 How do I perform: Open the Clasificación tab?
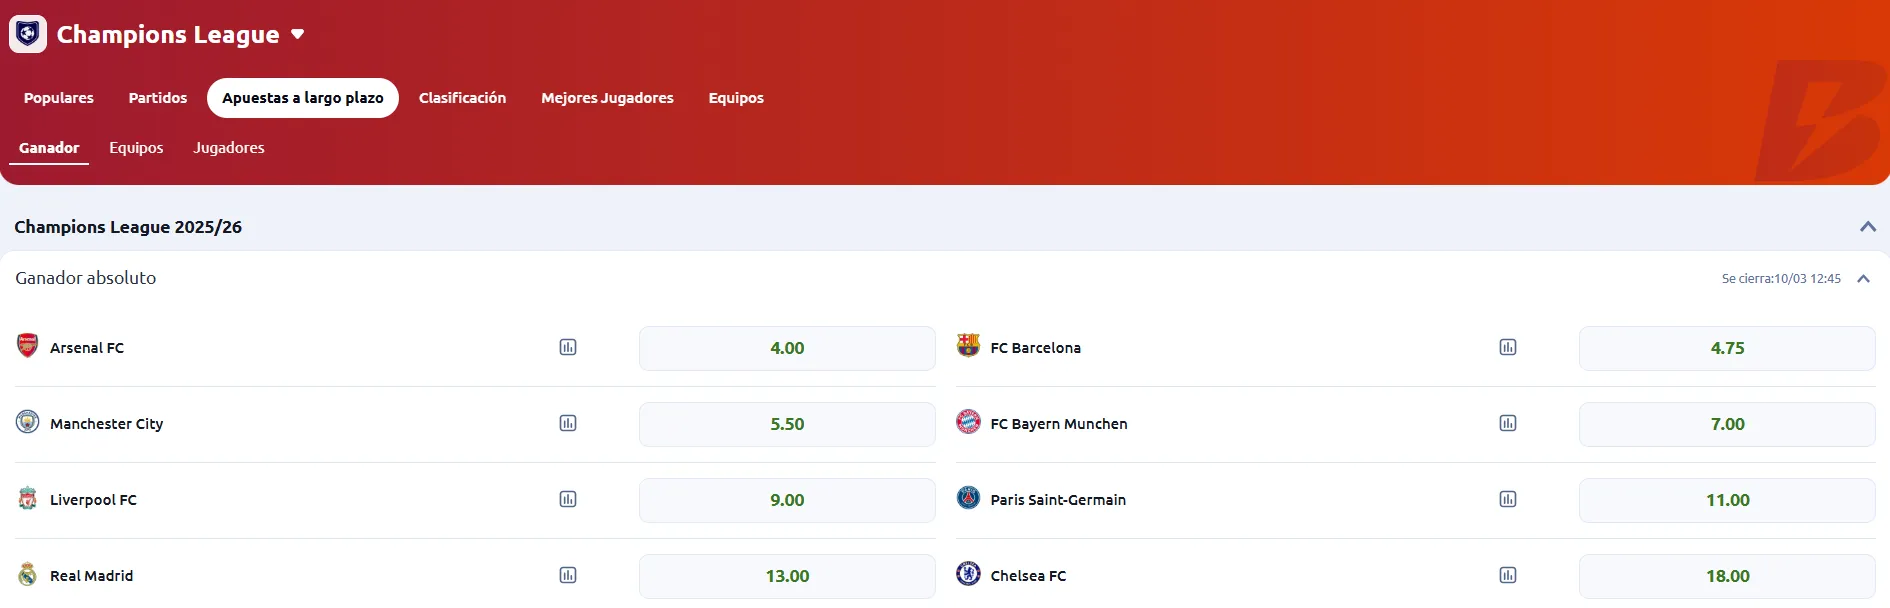click(462, 98)
